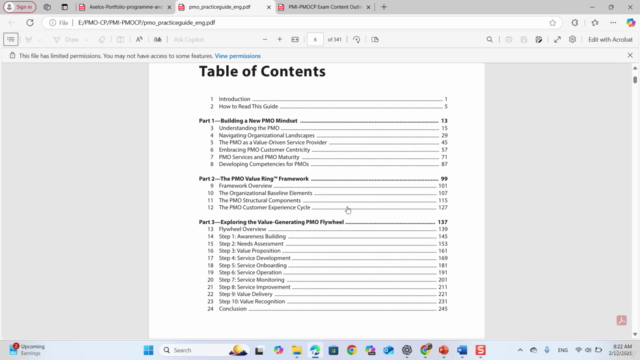
Task: Click the page number input field
Action: (x=315, y=40)
